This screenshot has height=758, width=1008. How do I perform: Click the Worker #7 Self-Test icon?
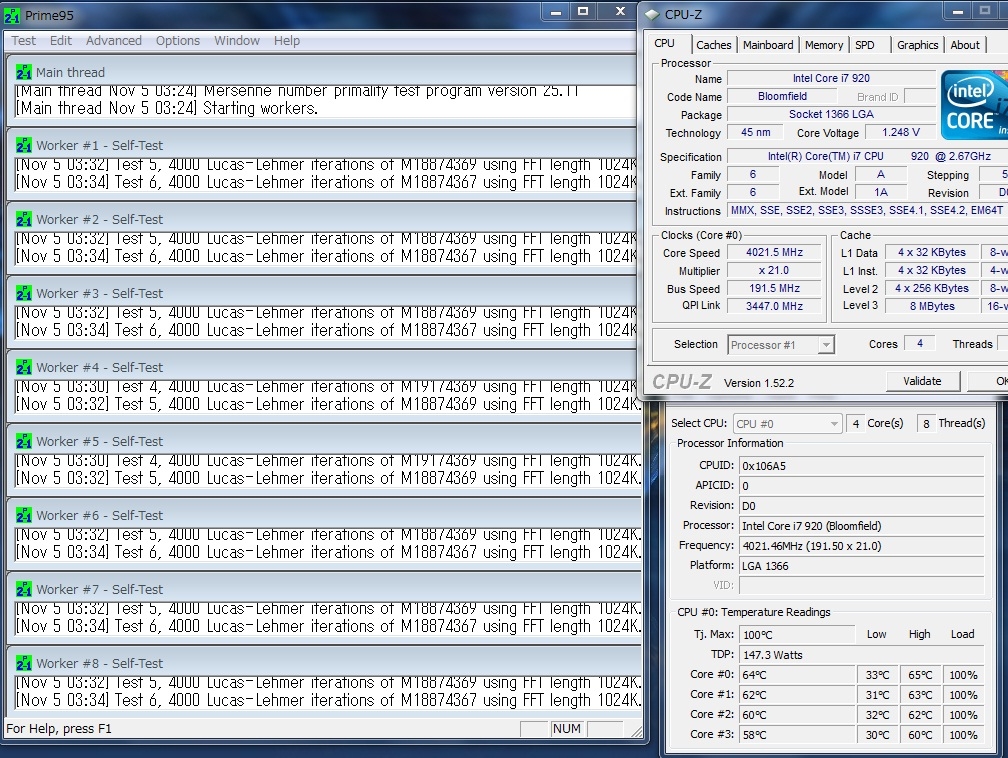[x=24, y=589]
